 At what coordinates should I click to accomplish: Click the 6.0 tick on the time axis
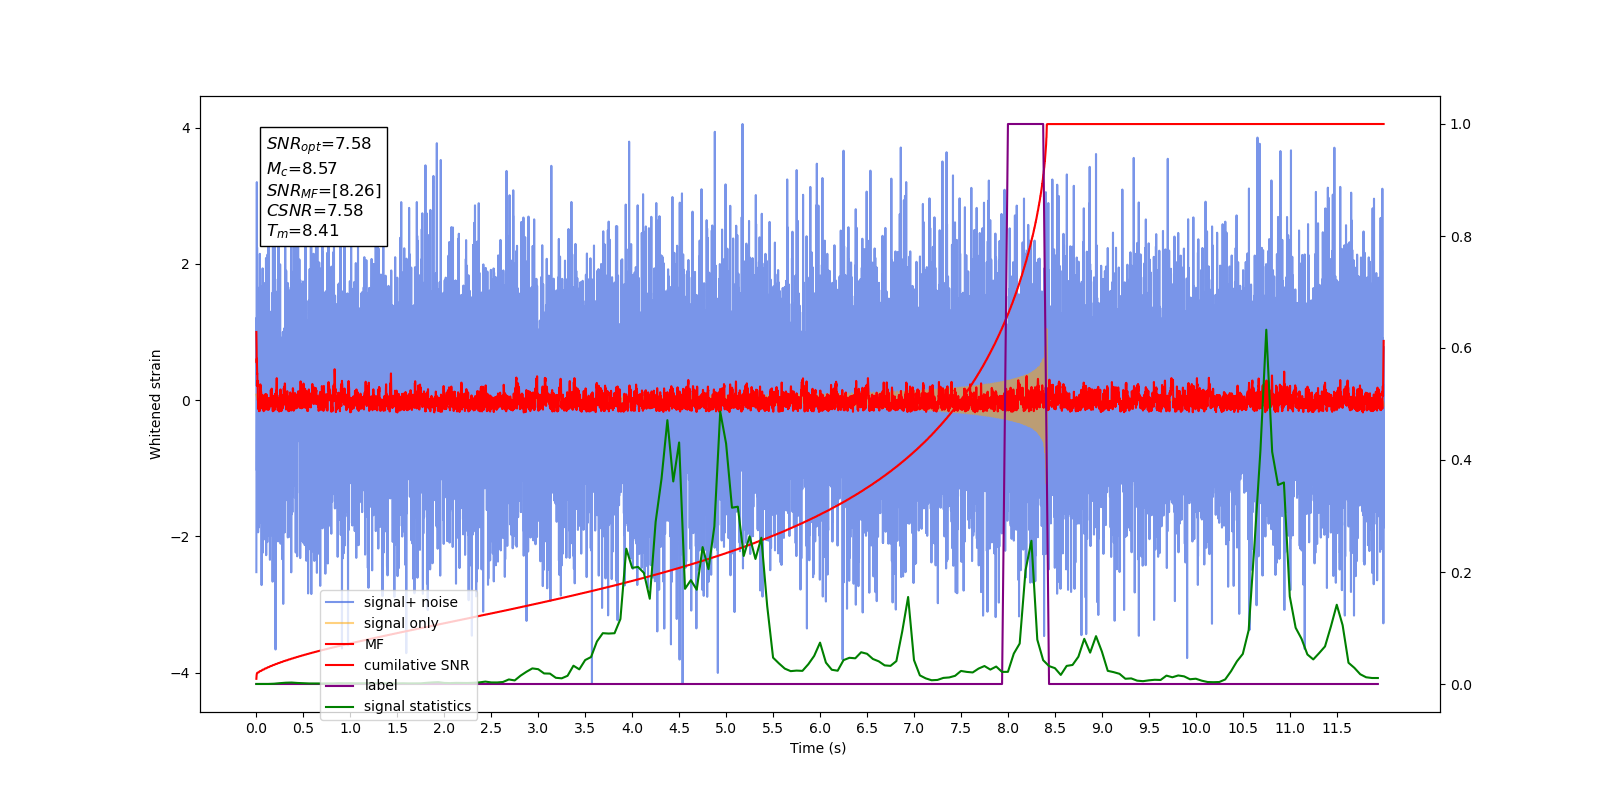point(820,728)
